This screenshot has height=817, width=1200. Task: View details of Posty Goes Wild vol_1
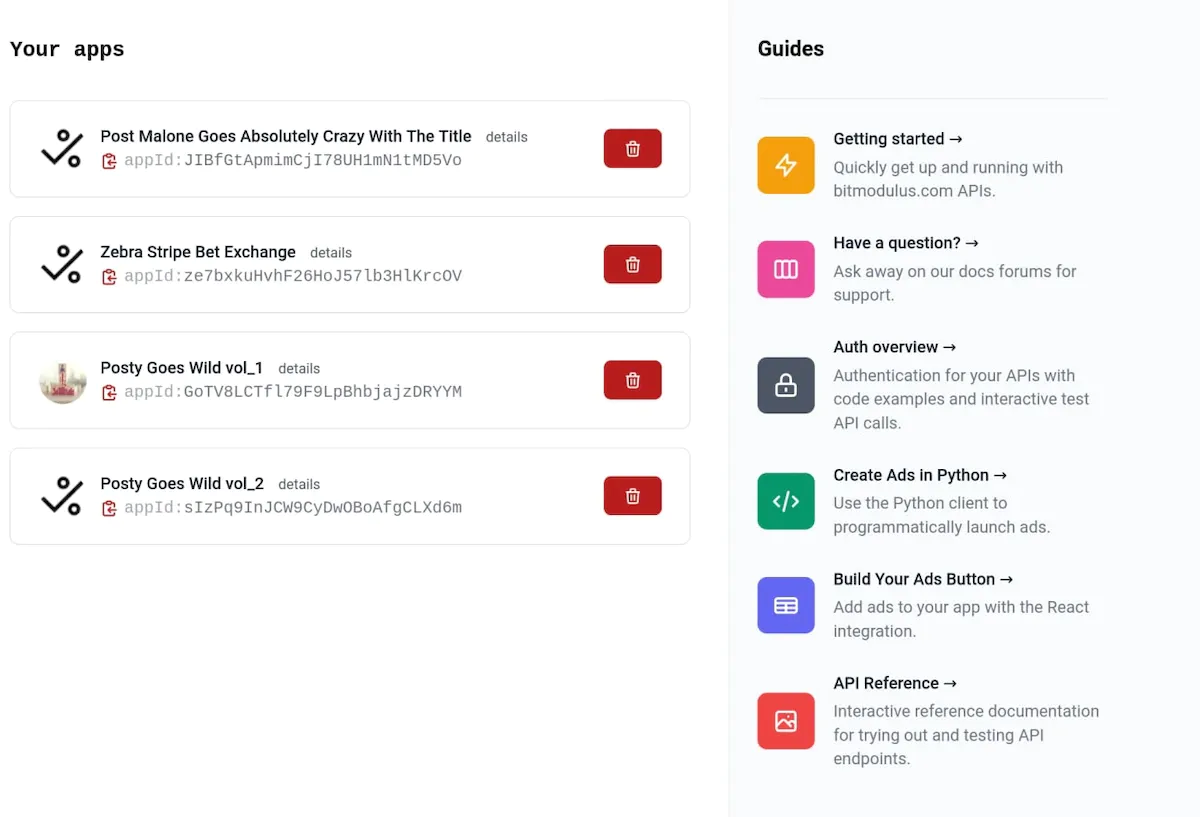point(299,368)
